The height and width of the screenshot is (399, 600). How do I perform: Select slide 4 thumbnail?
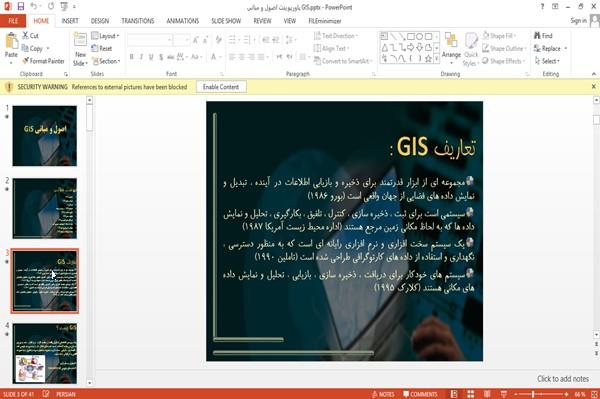click(x=44, y=353)
